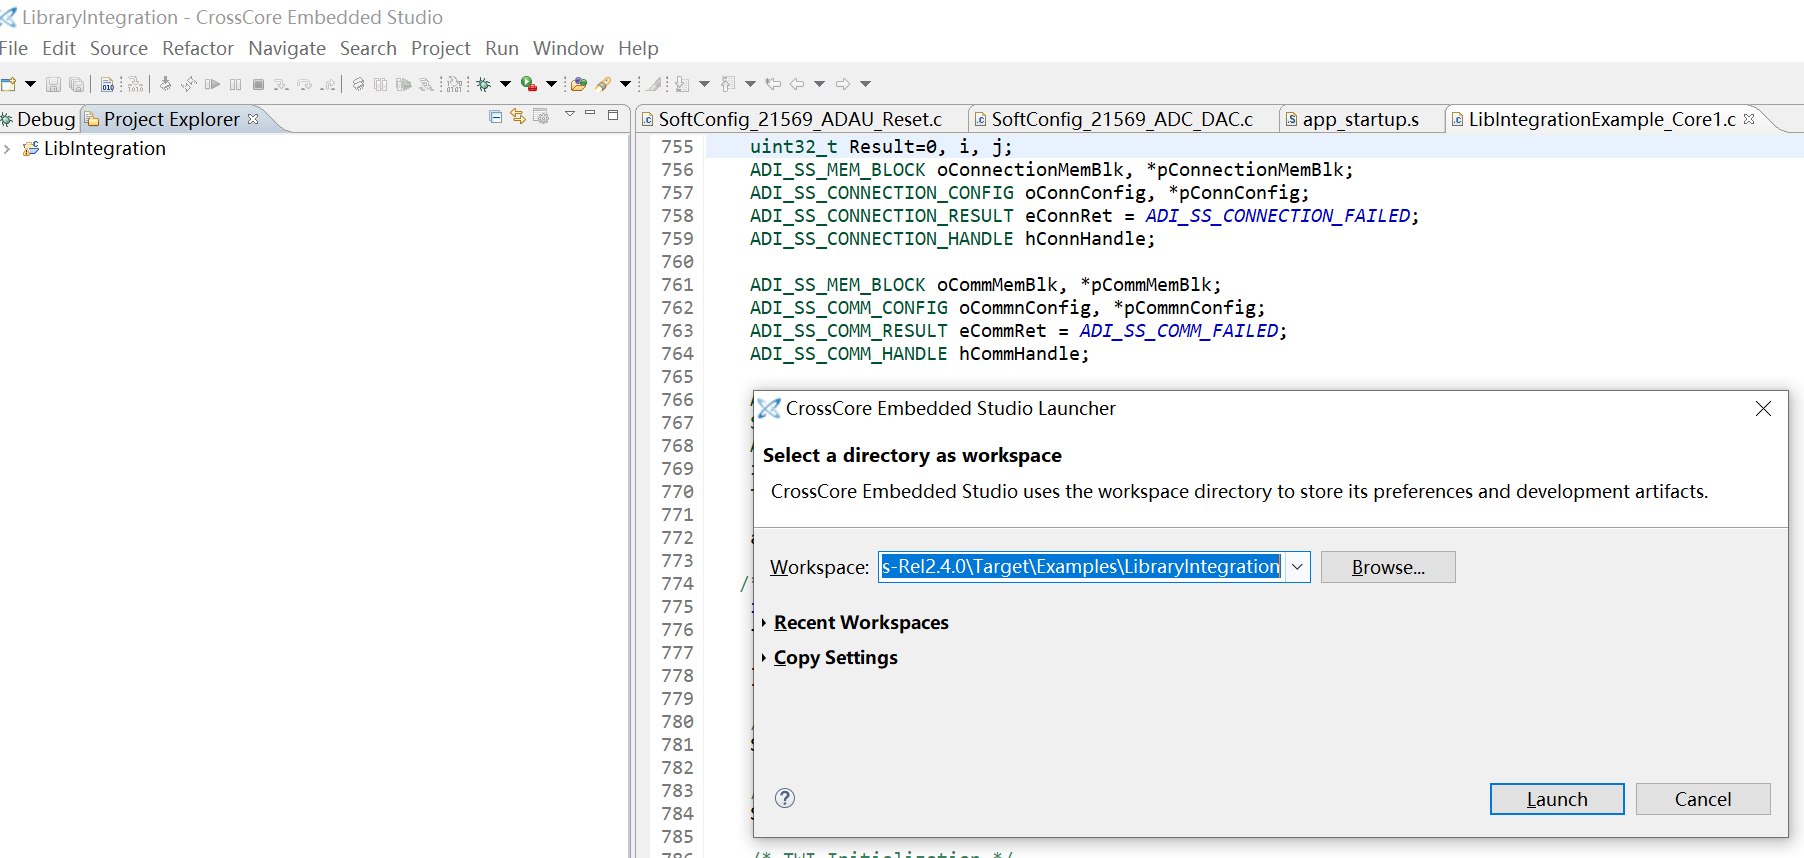Minimize the Project Explorer panel
This screenshot has width=1804, height=858.
coord(590,113)
